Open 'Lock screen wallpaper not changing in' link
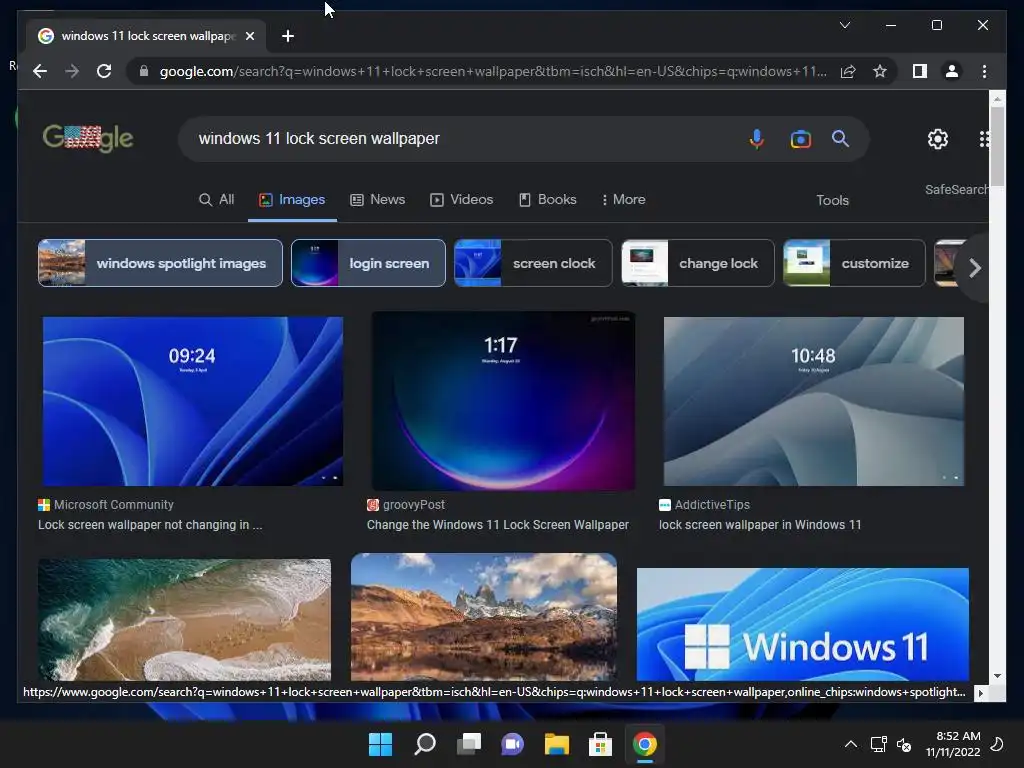1024x768 pixels. [x=150, y=525]
